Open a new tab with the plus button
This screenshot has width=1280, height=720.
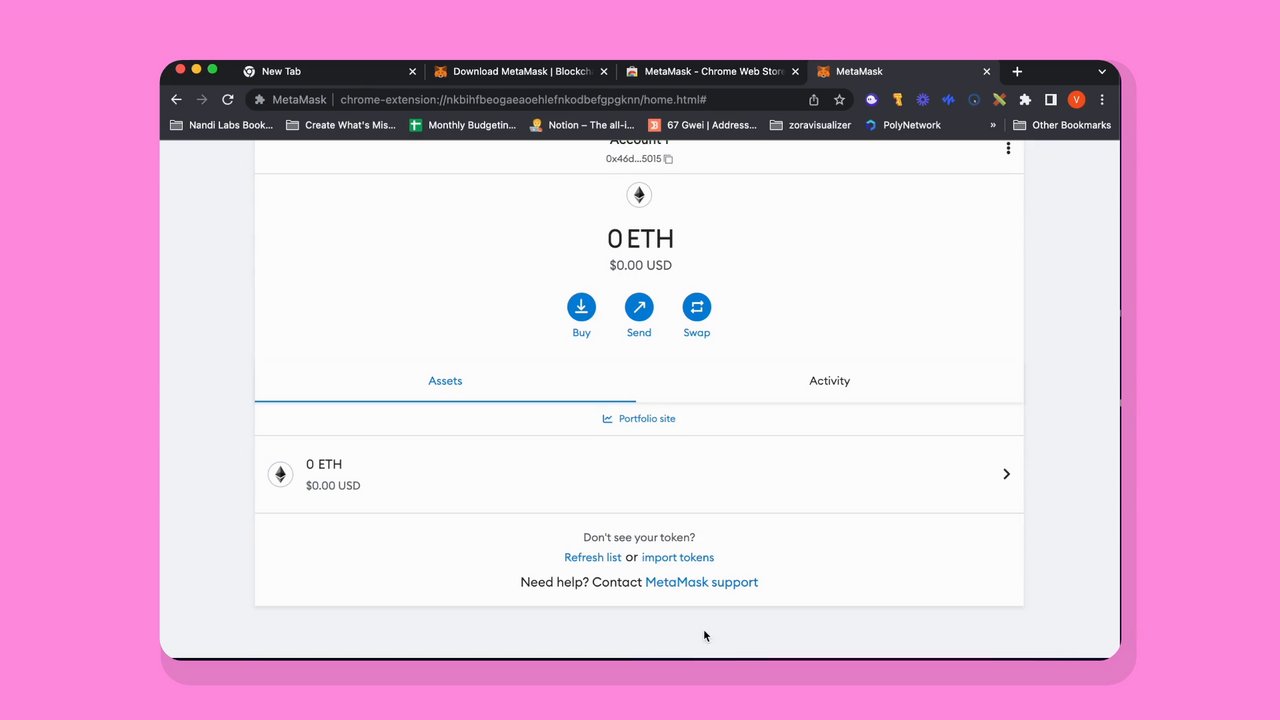click(1017, 71)
